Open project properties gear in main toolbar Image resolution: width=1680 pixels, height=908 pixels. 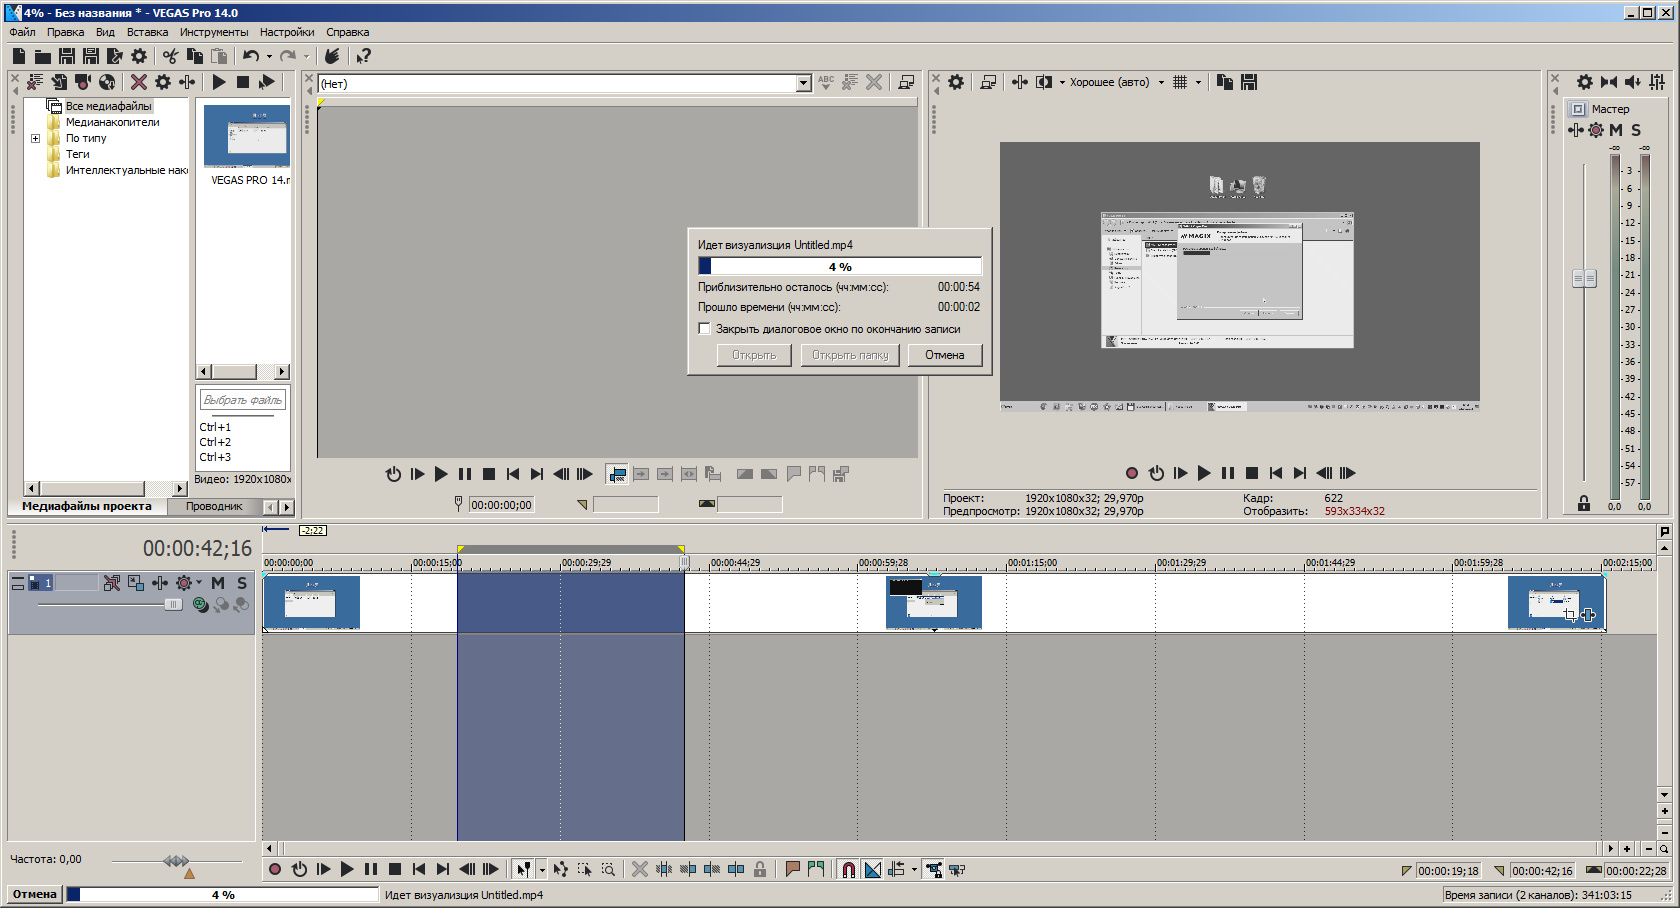(139, 56)
